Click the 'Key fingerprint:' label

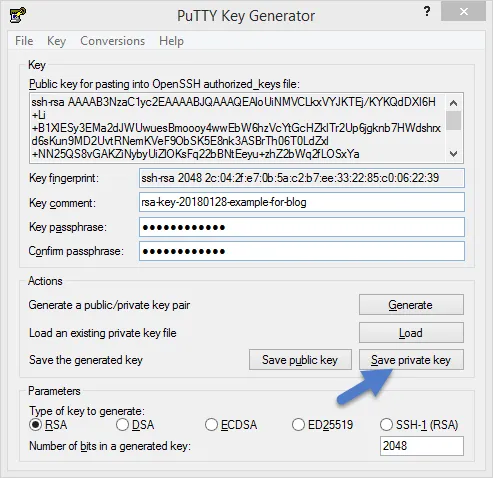coord(64,178)
